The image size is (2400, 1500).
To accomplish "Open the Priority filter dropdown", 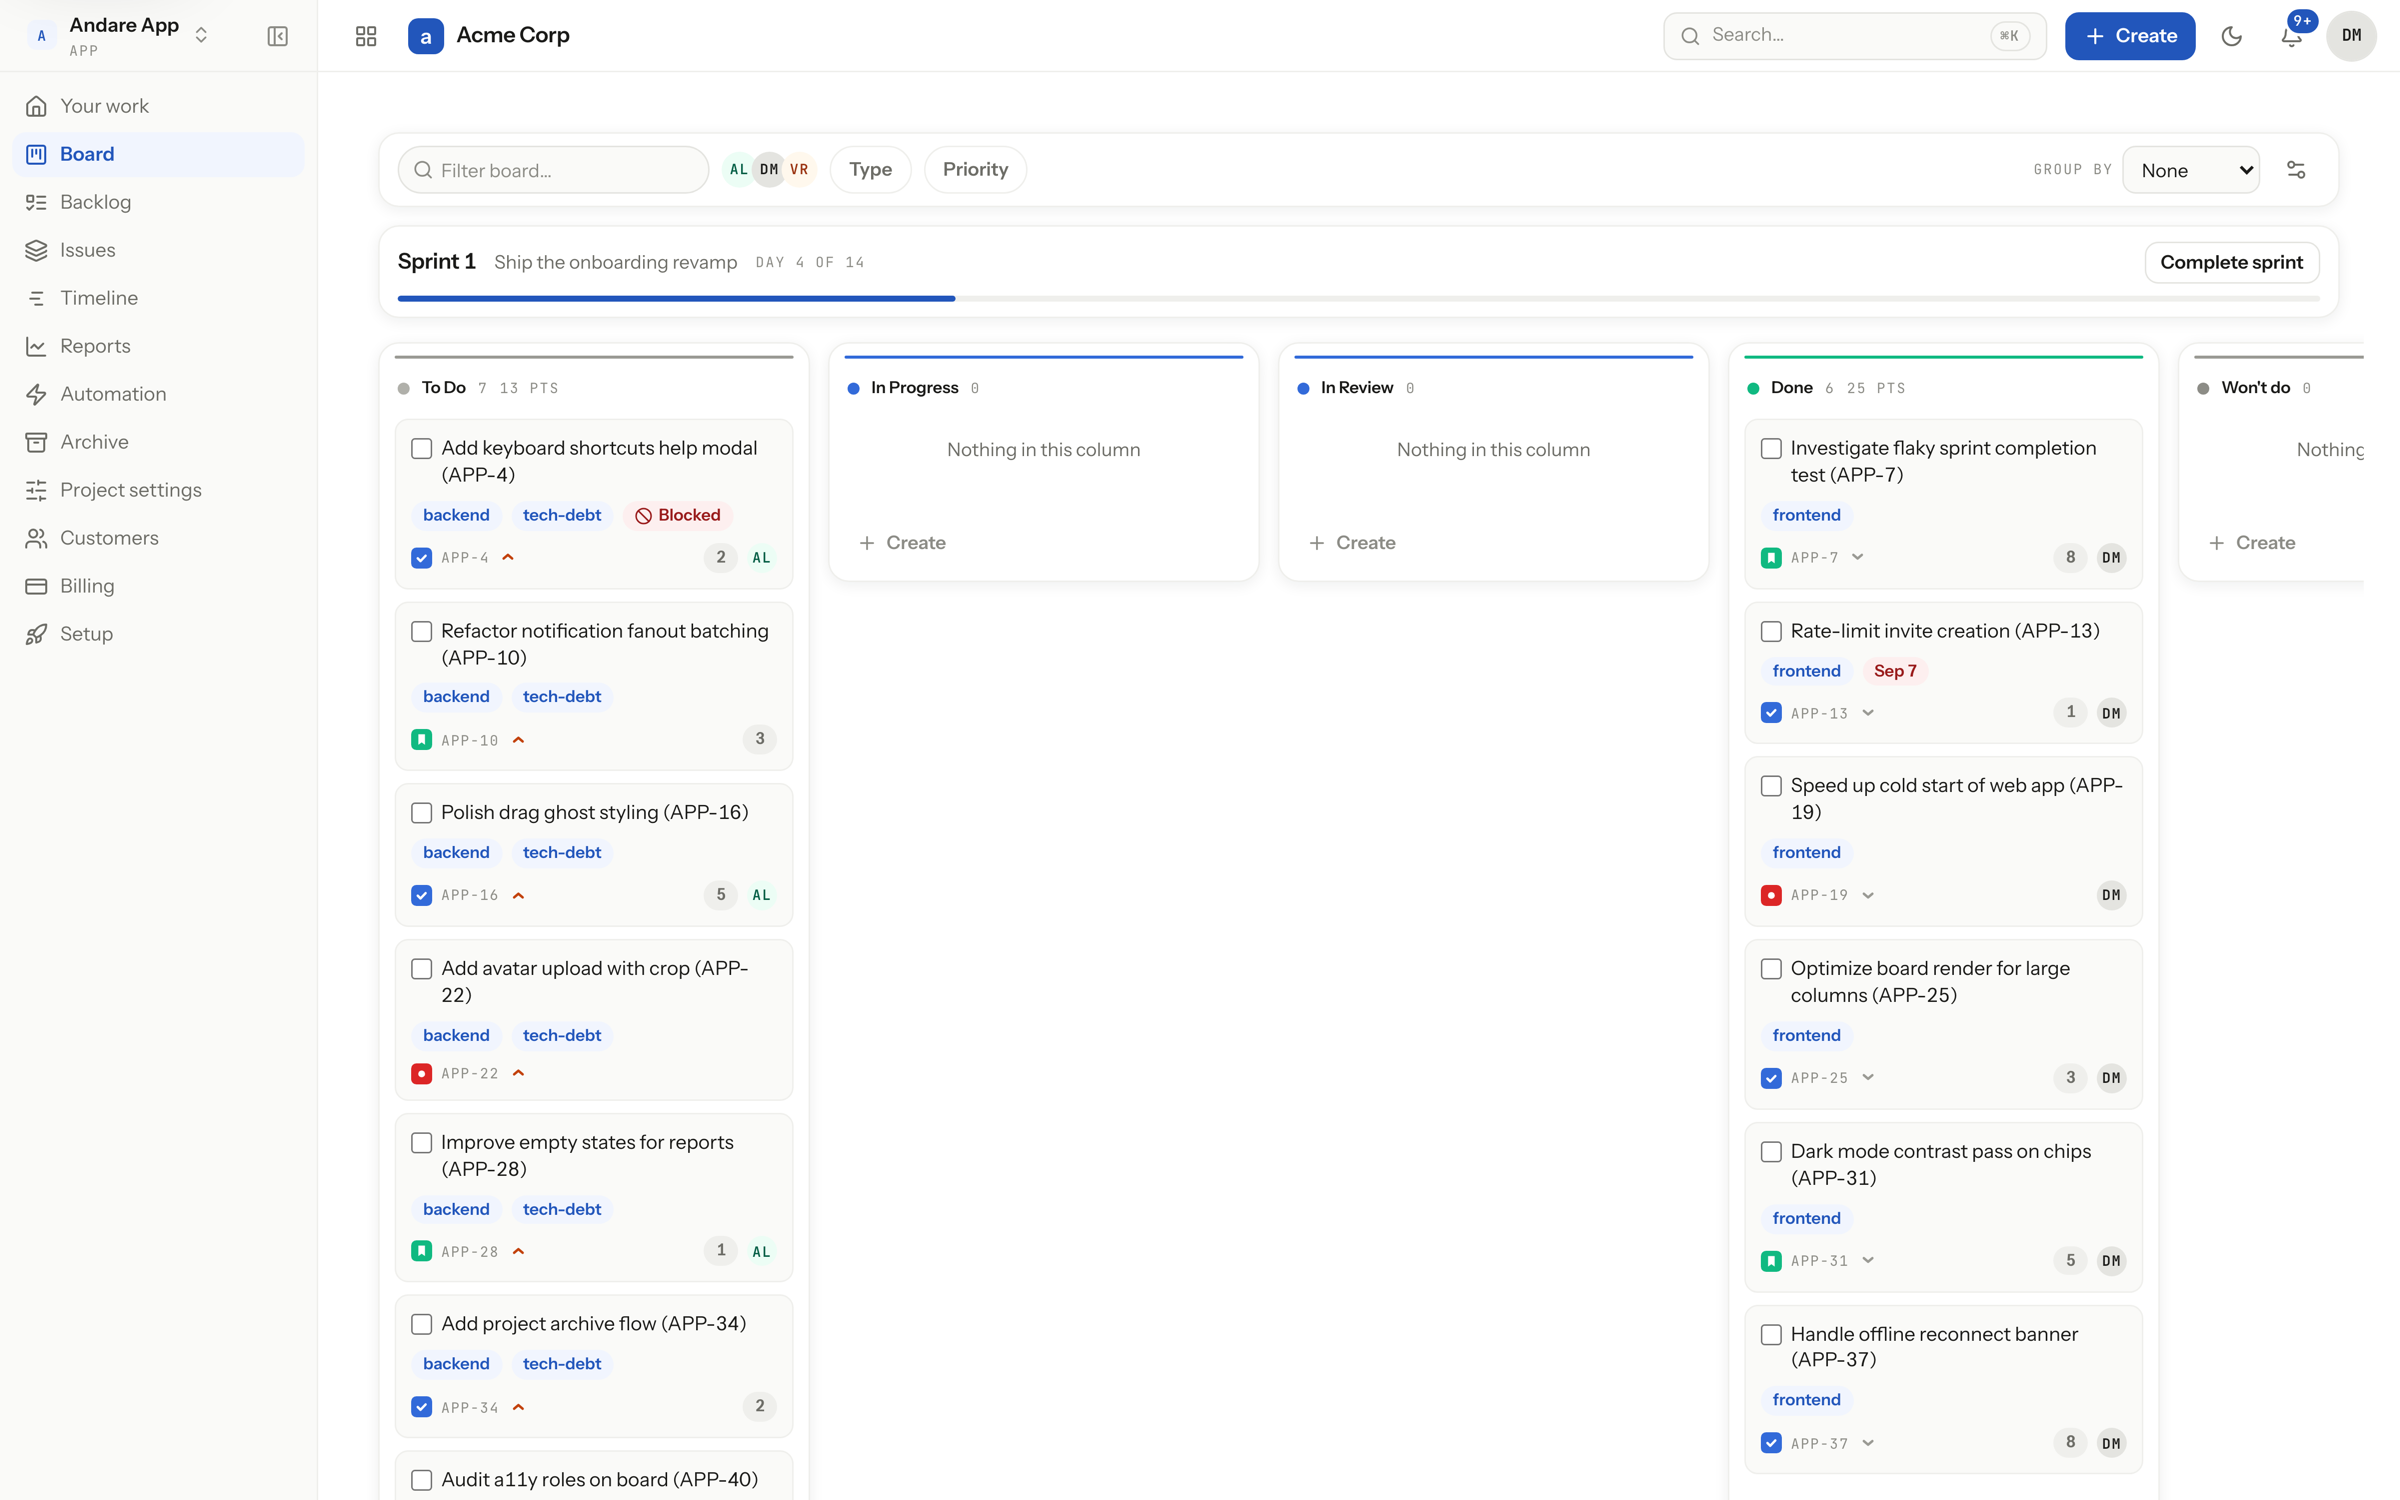I will 975,170.
